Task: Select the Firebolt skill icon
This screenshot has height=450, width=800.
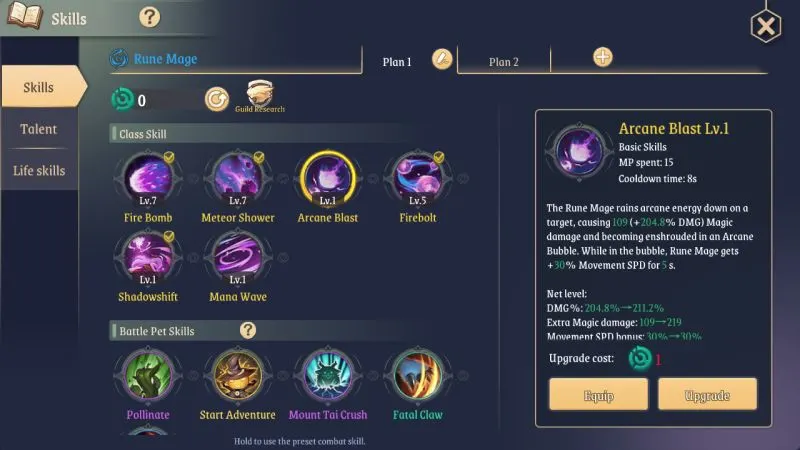Action: pos(417,178)
